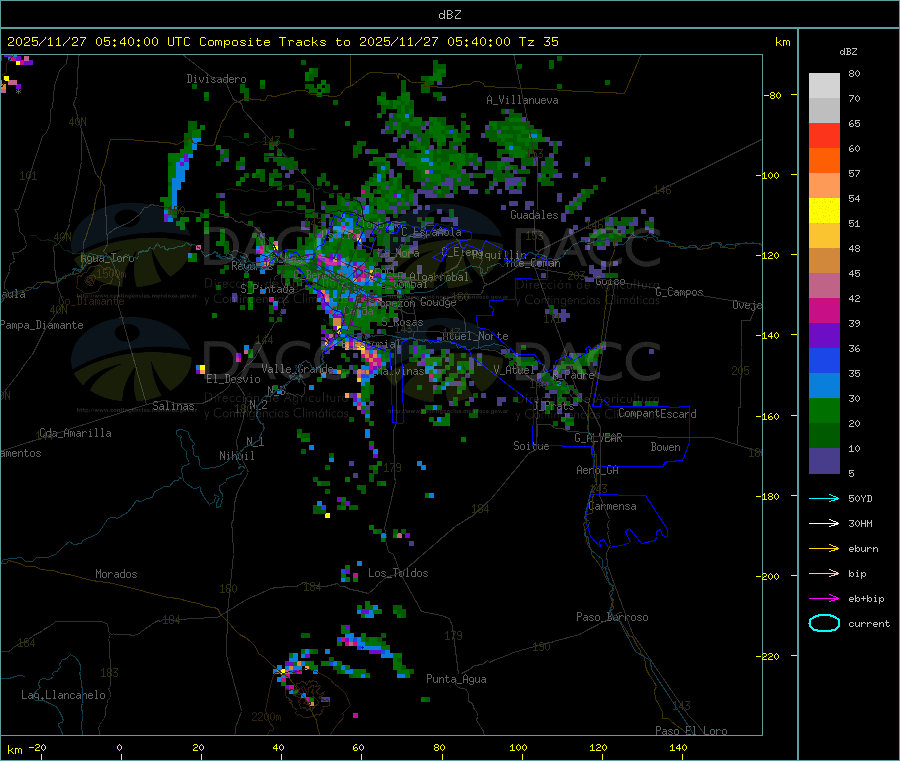
Task: Click the '100' tick on bottom axis
Action: click(518, 747)
